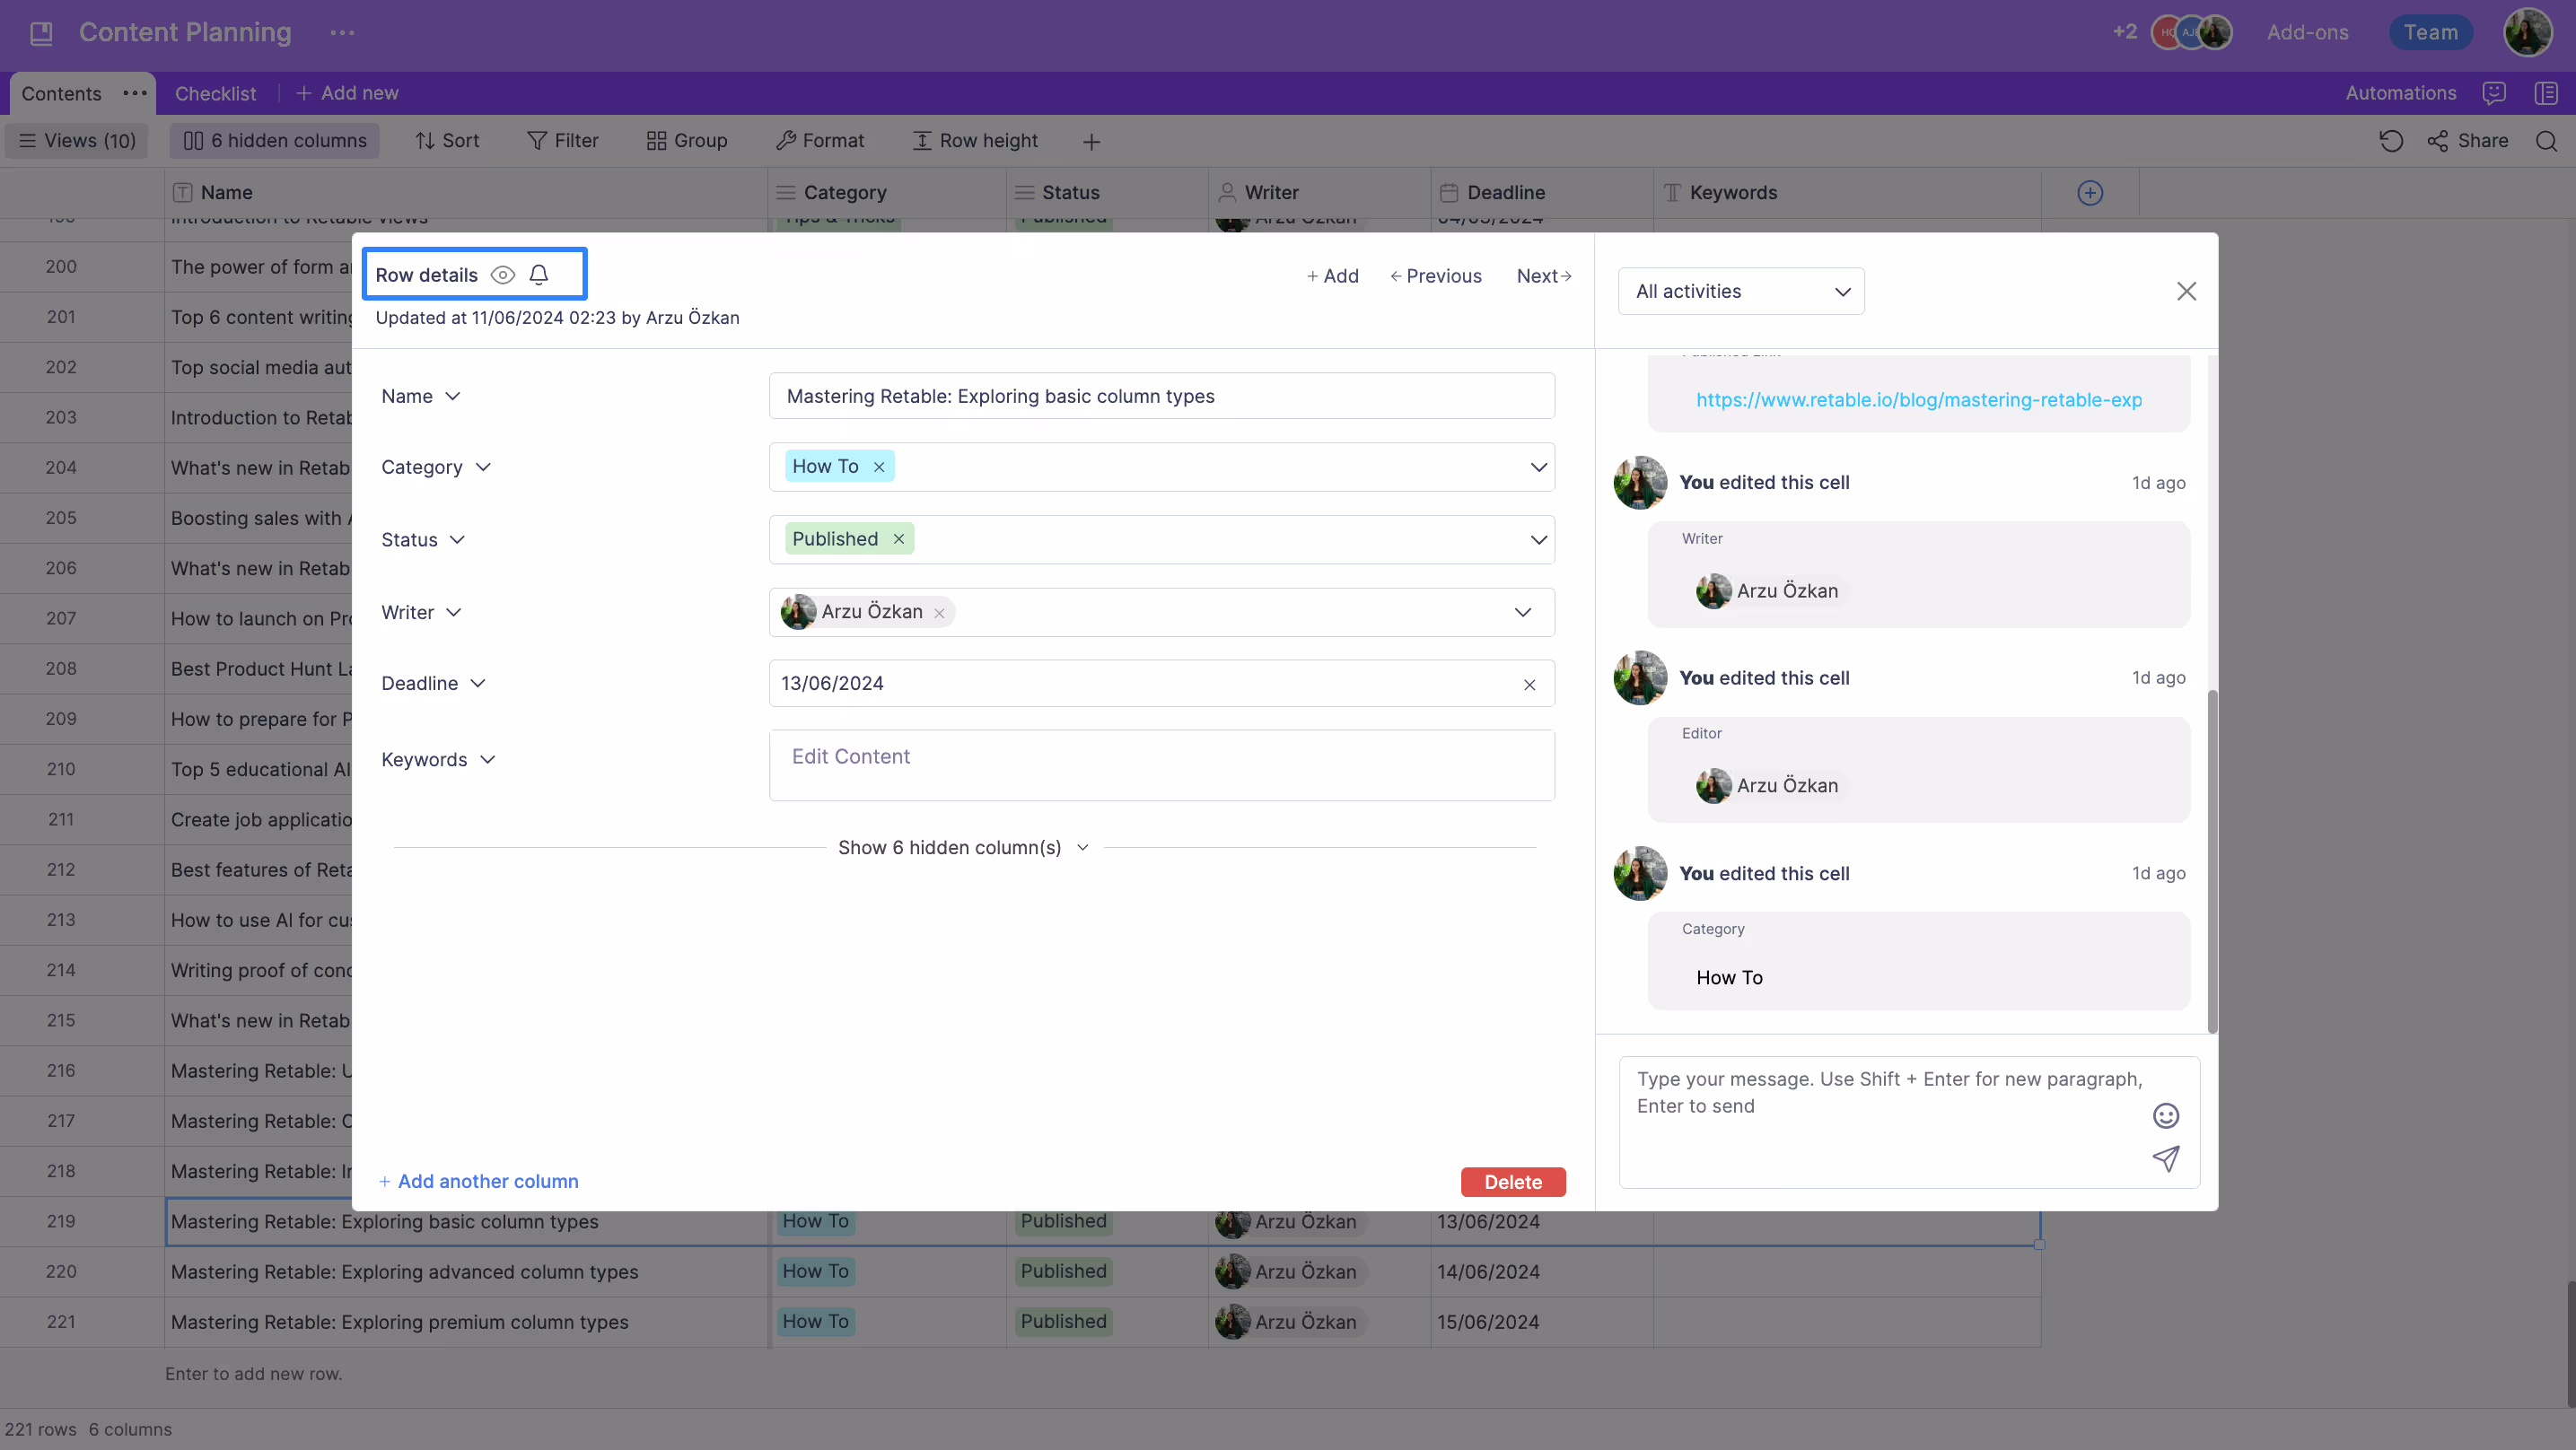Clear the 13/06/2024 deadline value

point(1529,685)
